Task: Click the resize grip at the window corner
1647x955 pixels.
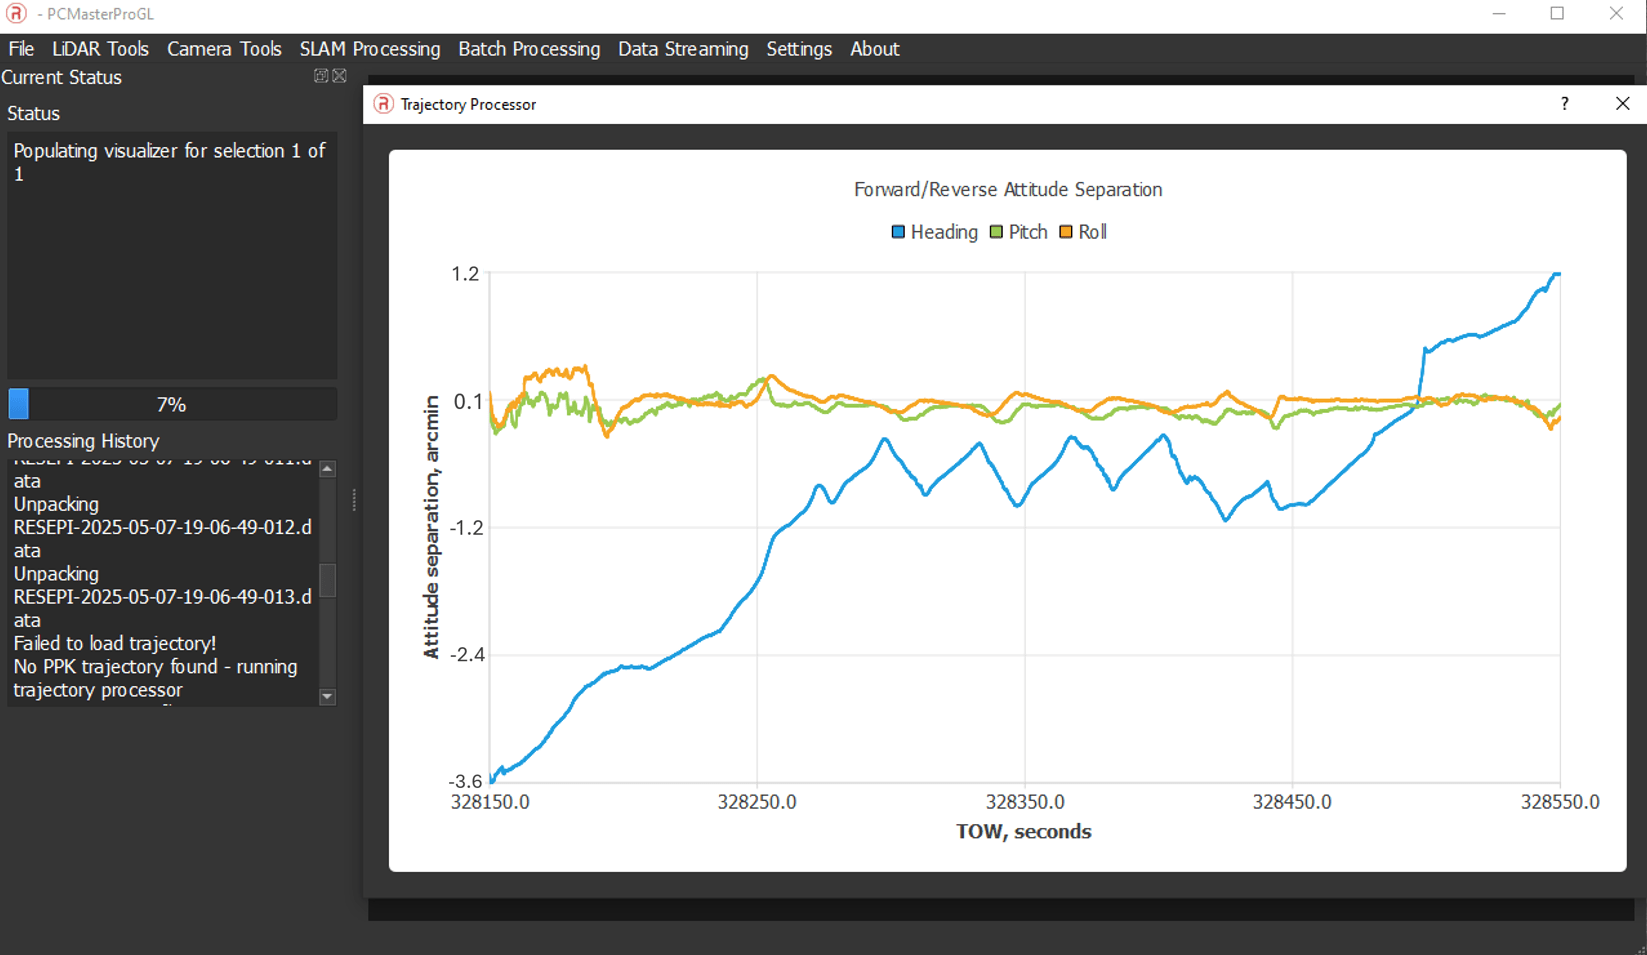Action: click(x=1640, y=948)
